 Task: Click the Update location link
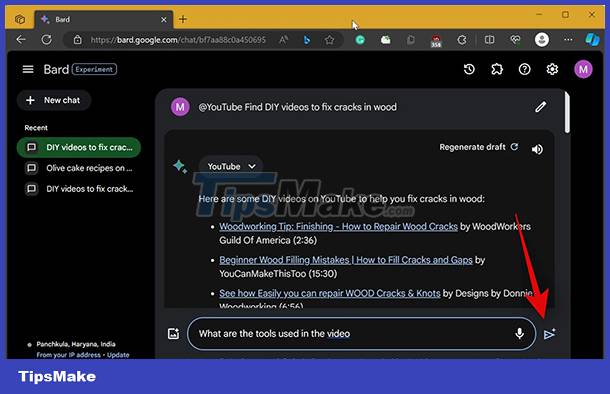(x=118, y=355)
